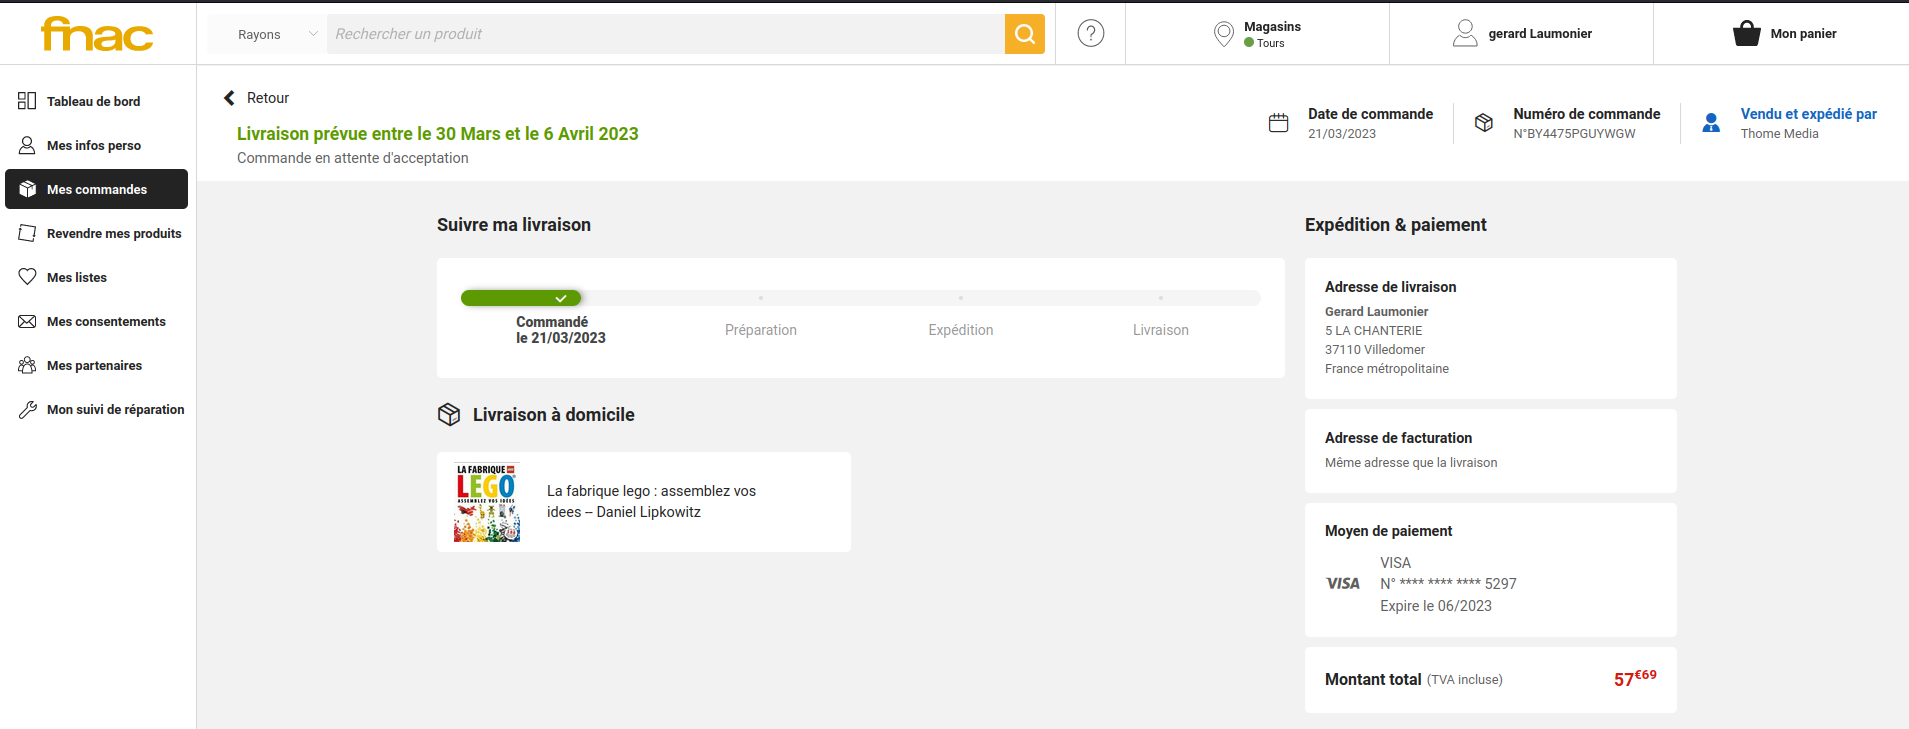This screenshot has height=729, width=1909.
Task: Click the LEGO book cover thumbnail
Action: [x=487, y=502]
